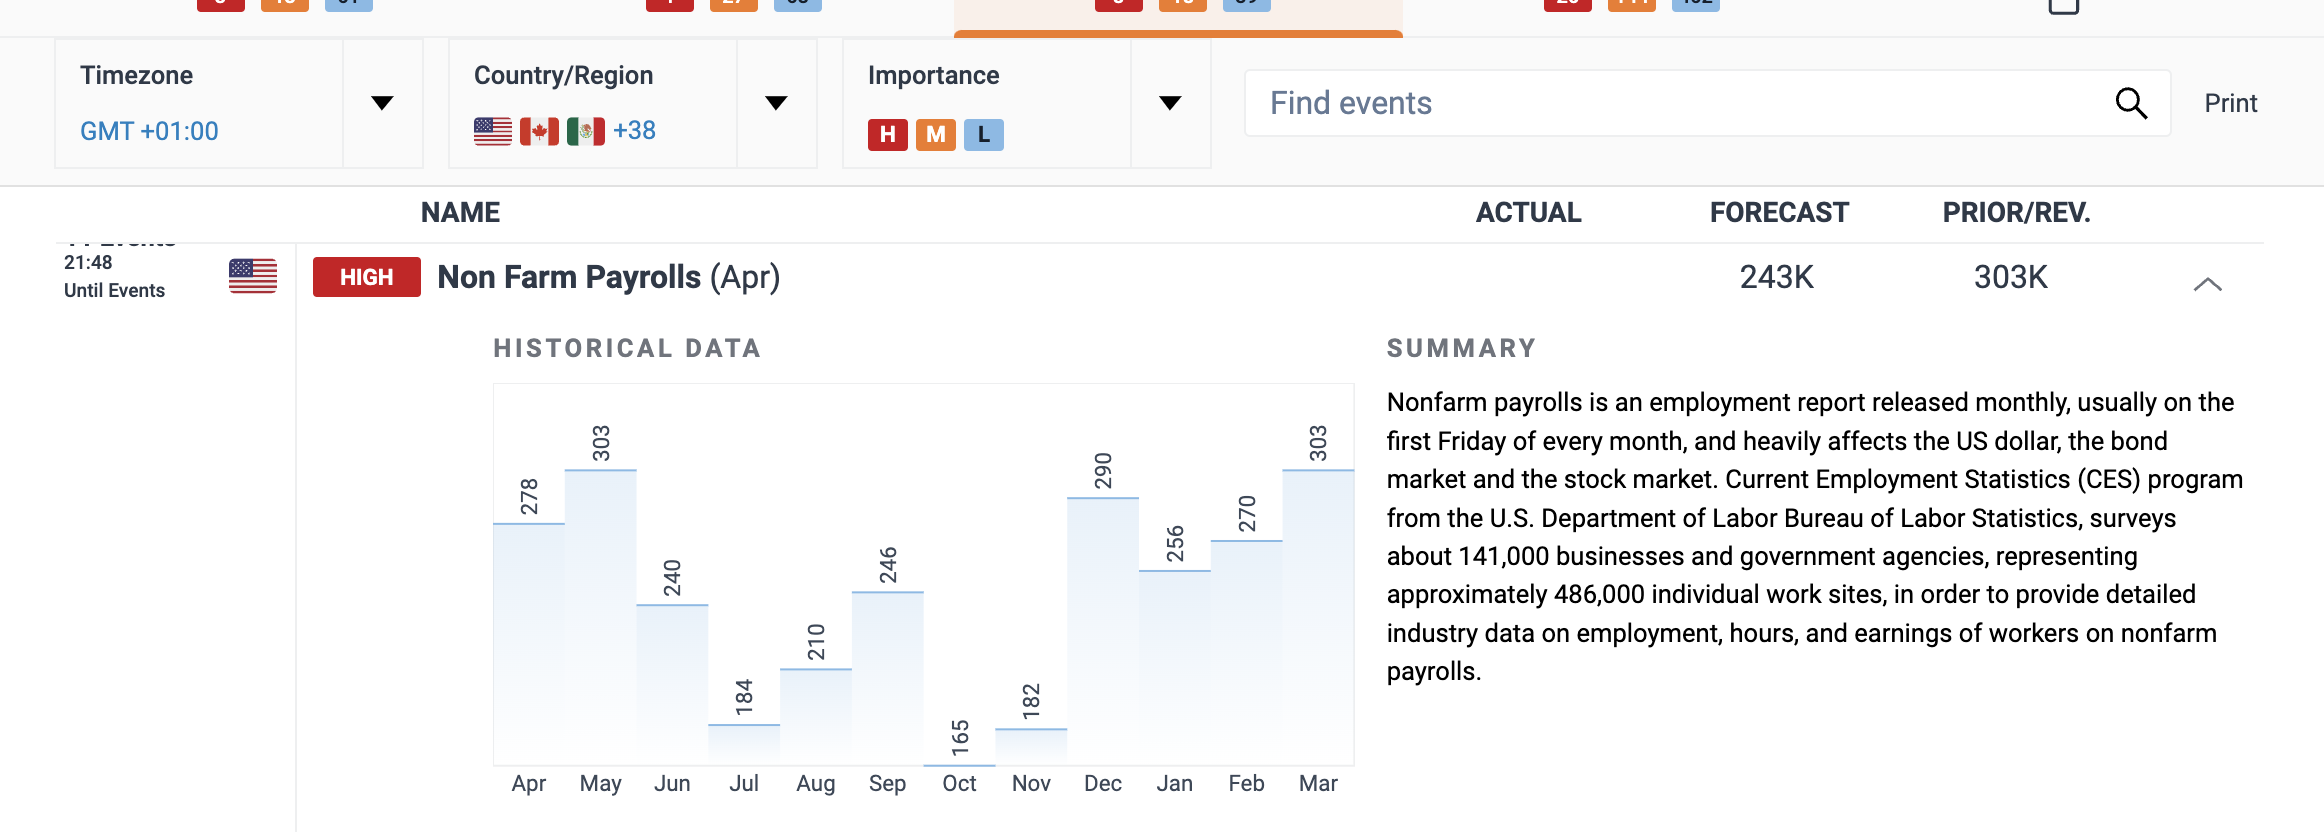
Task: Click the Print link
Action: pos(2231,103)
